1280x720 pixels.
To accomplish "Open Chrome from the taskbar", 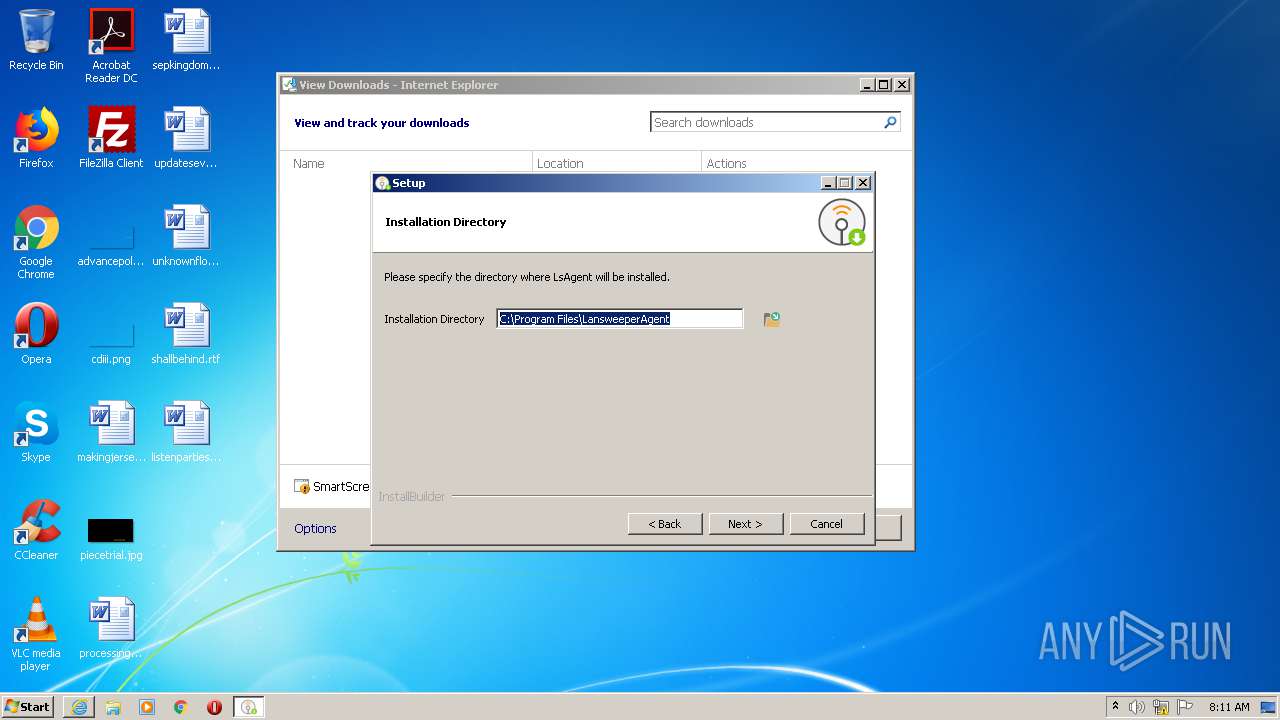I will tap(181, 707).
